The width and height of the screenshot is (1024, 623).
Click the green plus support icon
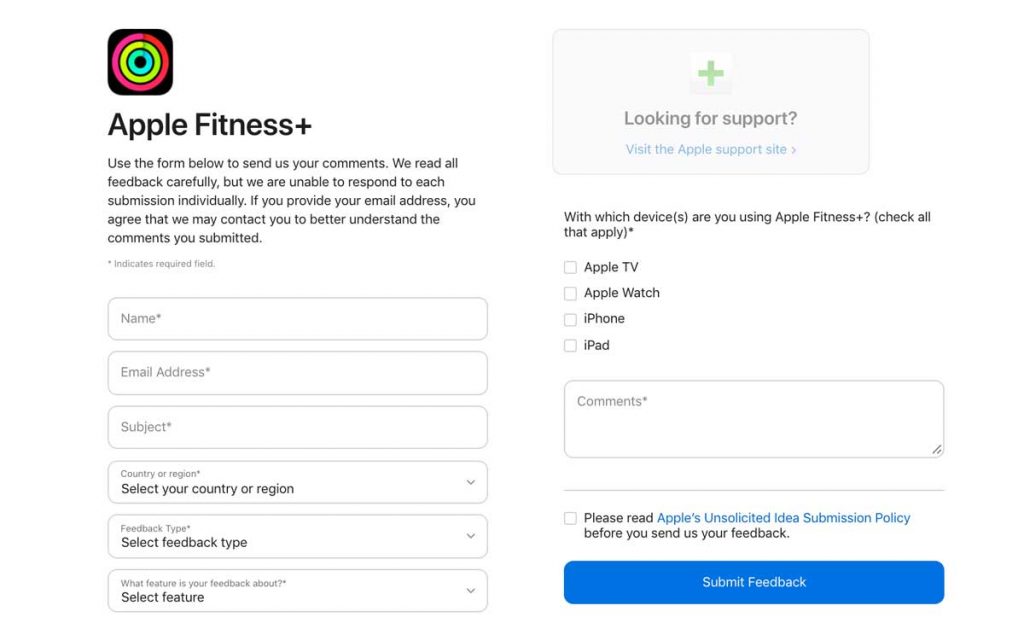point(710,73)
